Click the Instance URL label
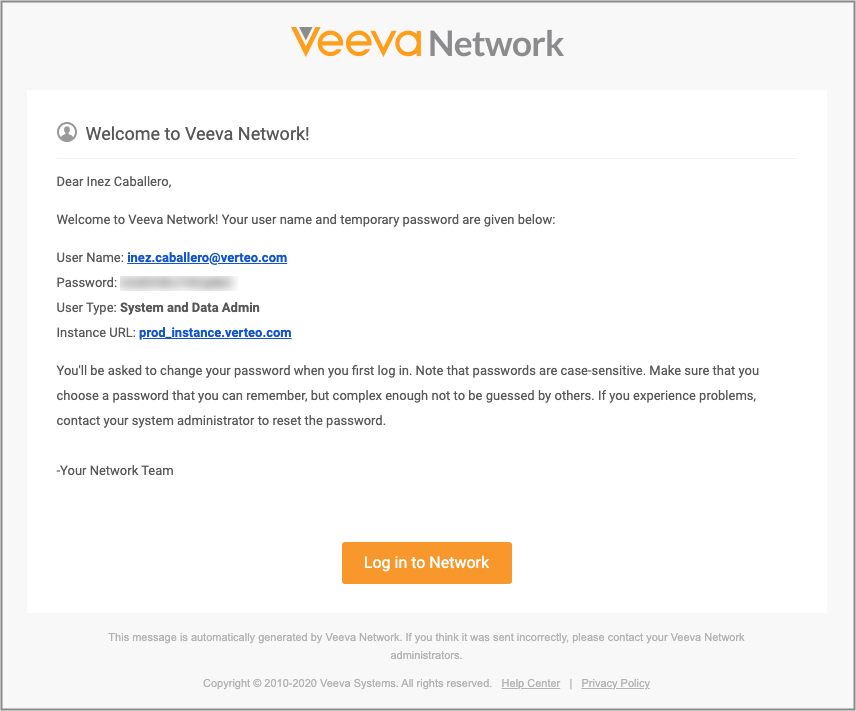Image resolution: width=856 pixels, height=711 pixels. point(96,333)
